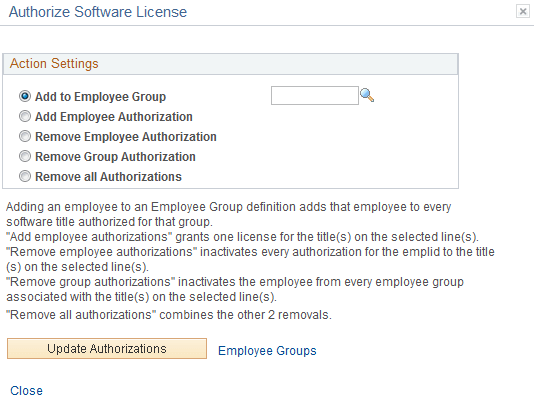Open the Employee Groups link
This screenshot has width=534, height=405.
tap(267, 351)
